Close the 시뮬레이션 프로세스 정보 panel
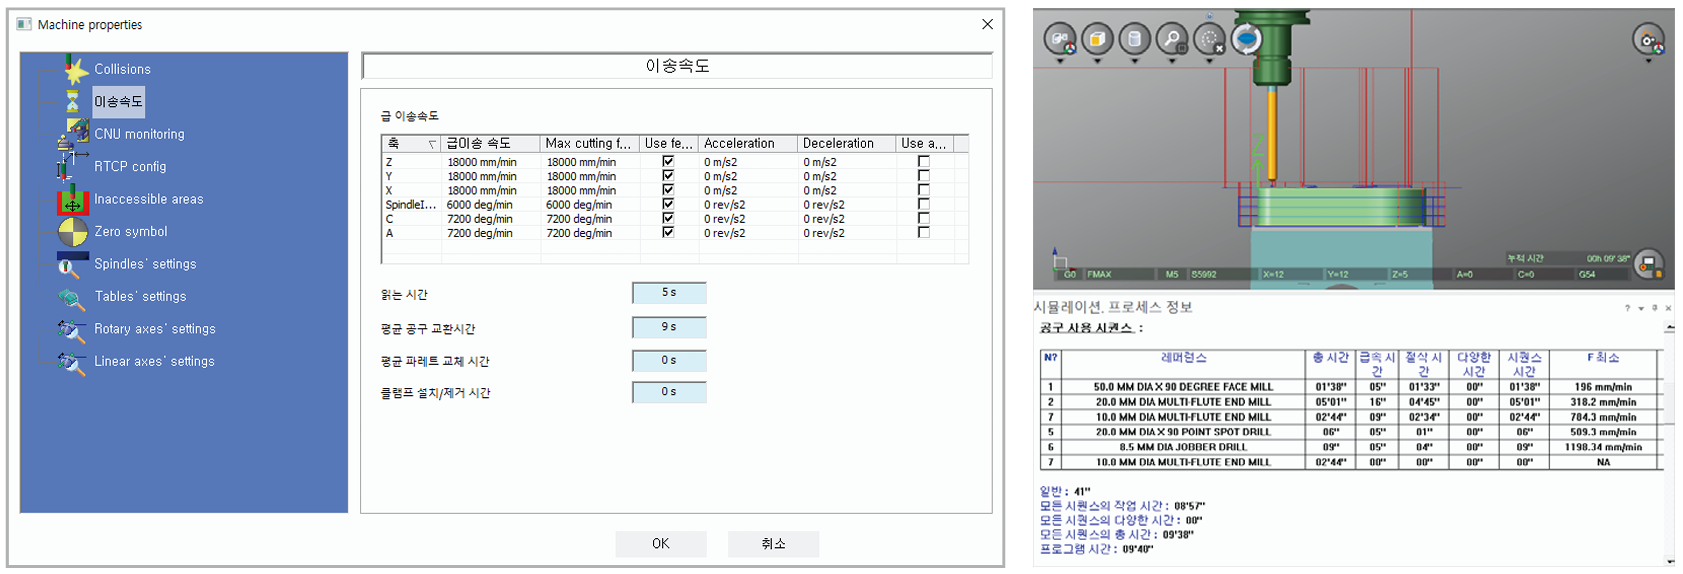Image resolution: width=1683 pixels, height=574 pixels. tap(1668, 308)
